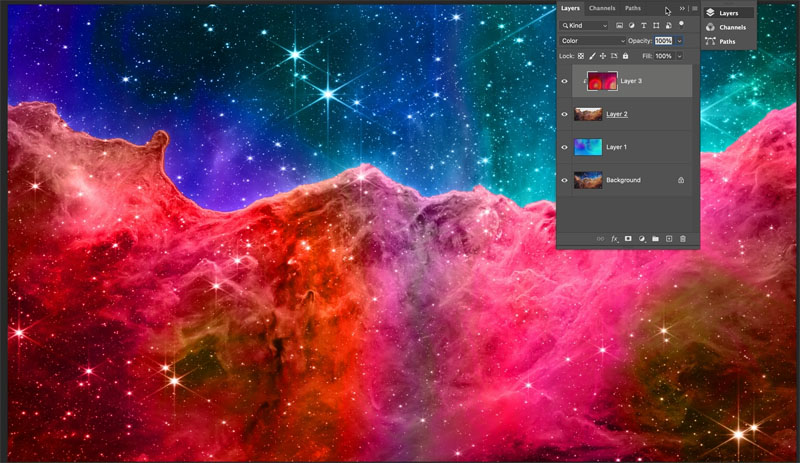The image size is (800, 463).
Task: Select the Layer 1 name
Action: coord(616,147)
